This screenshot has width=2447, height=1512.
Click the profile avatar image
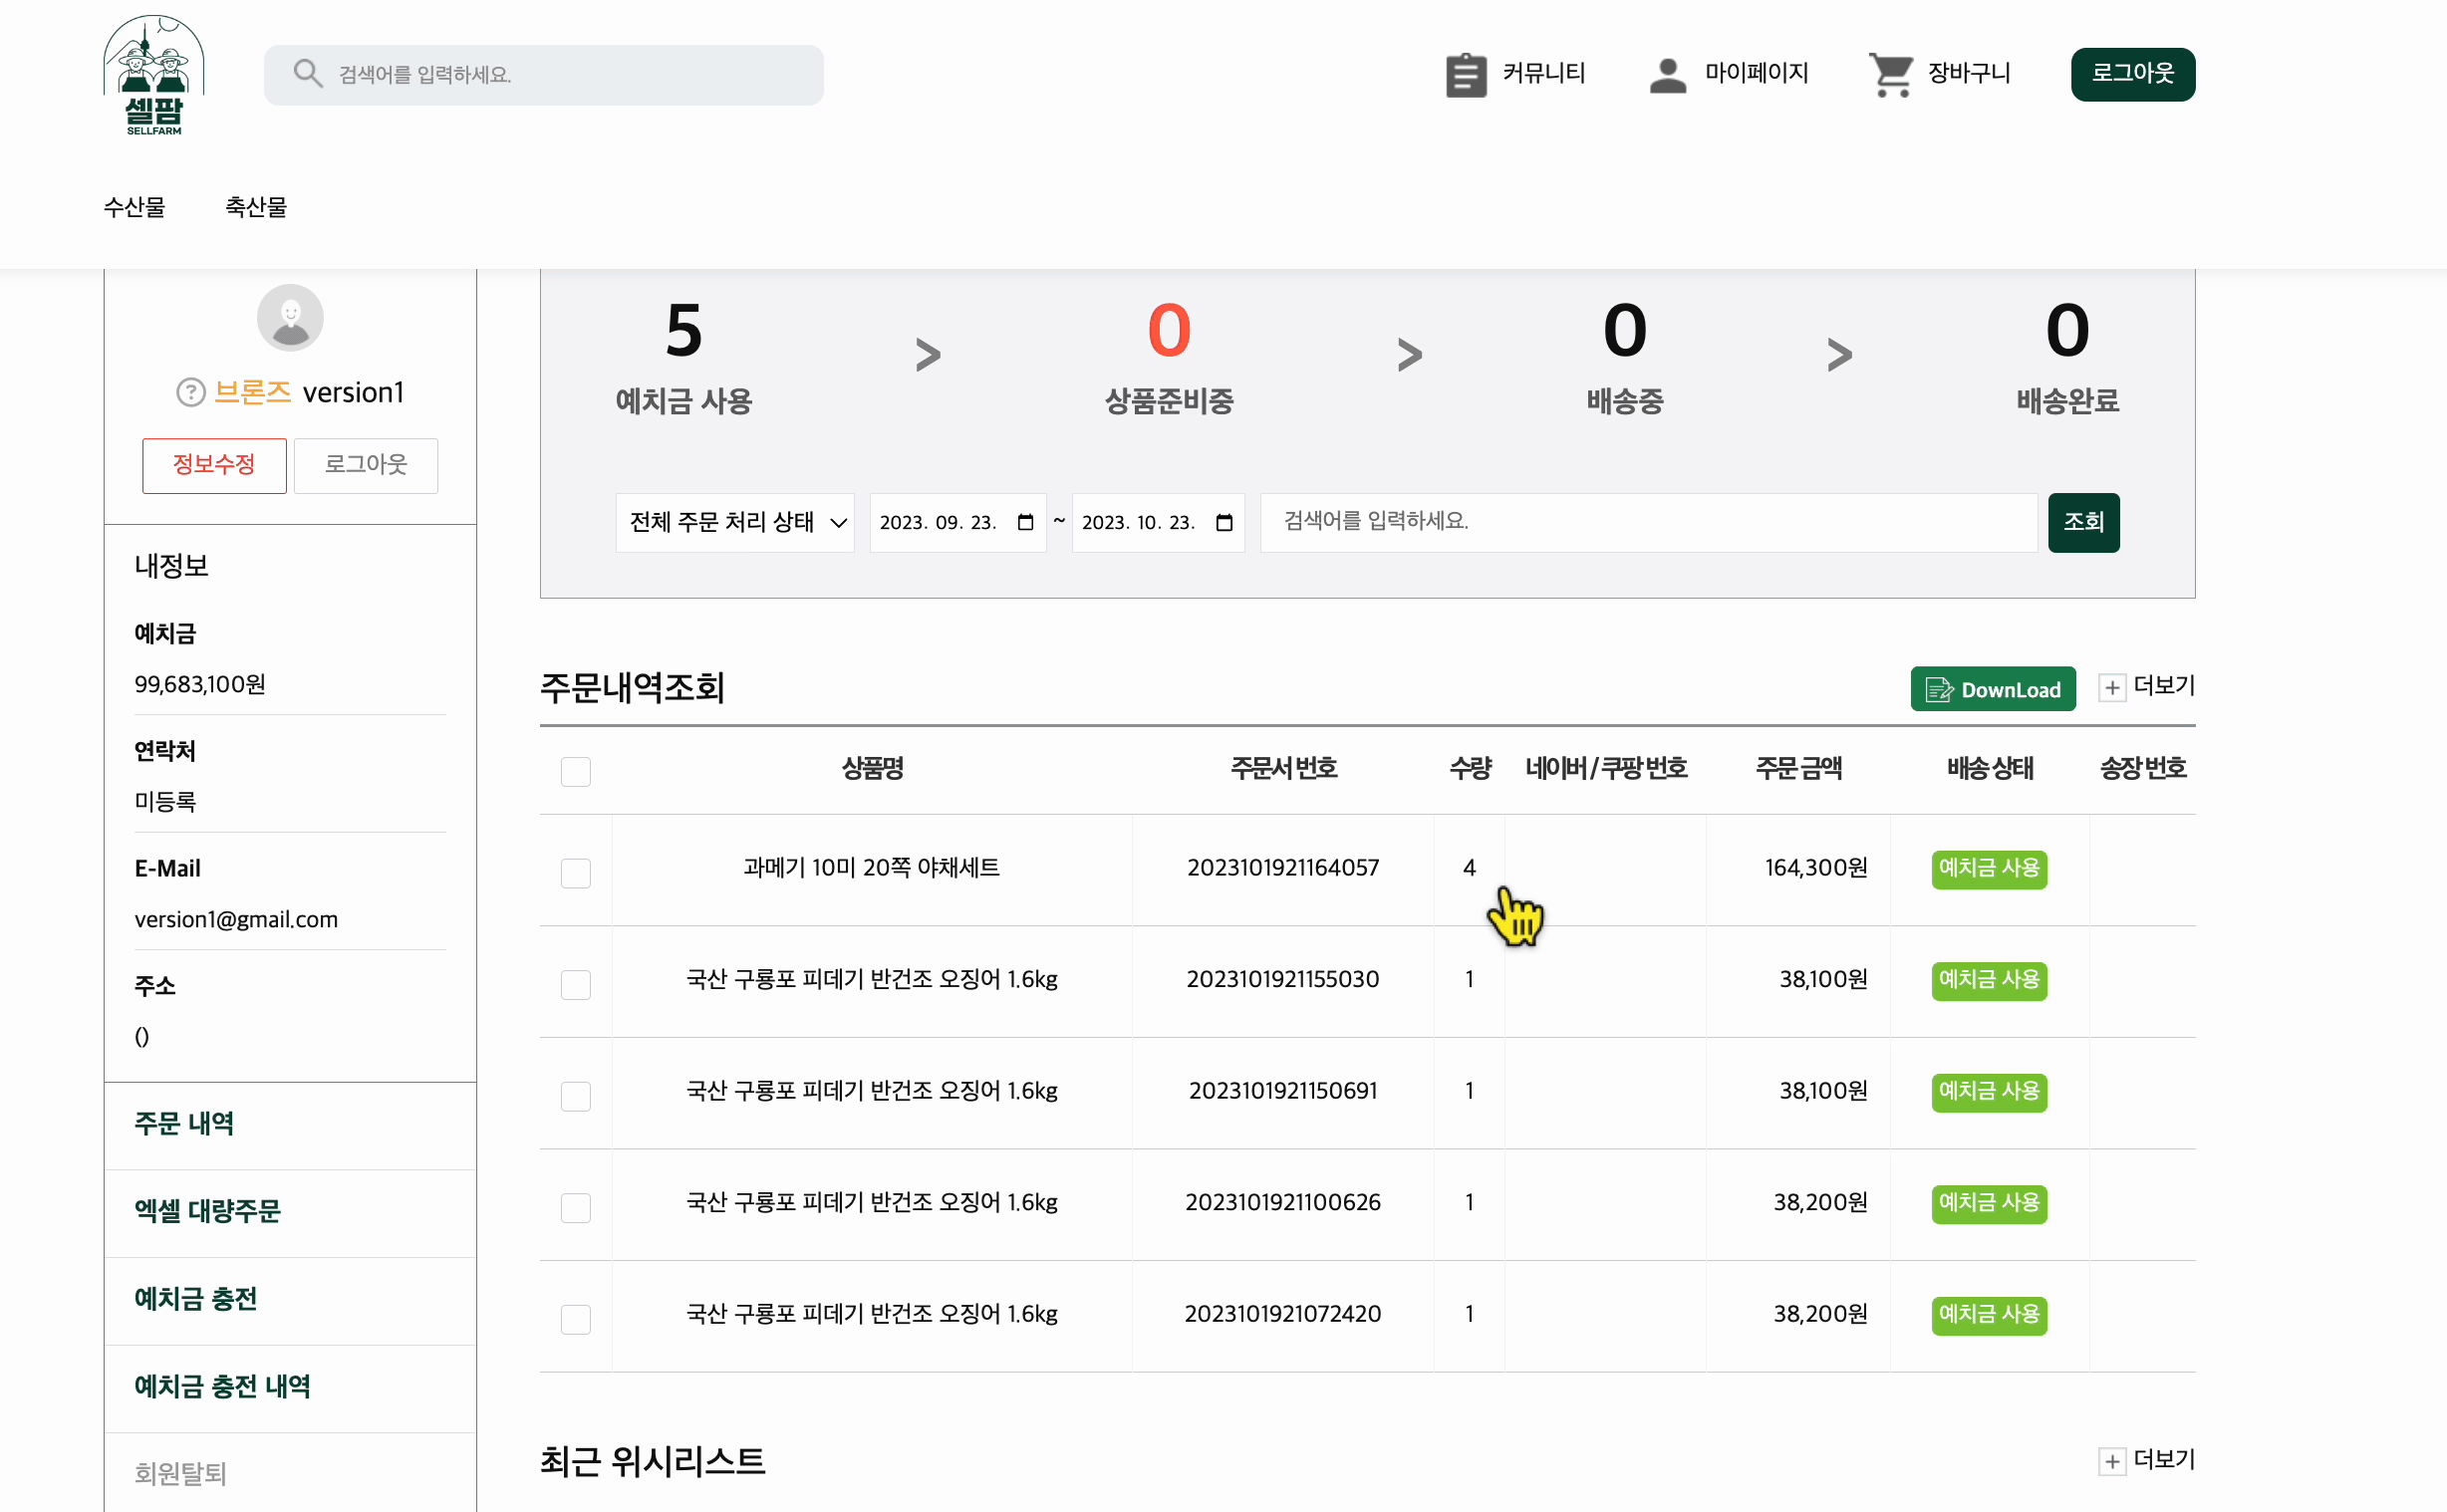coord(290,318)
